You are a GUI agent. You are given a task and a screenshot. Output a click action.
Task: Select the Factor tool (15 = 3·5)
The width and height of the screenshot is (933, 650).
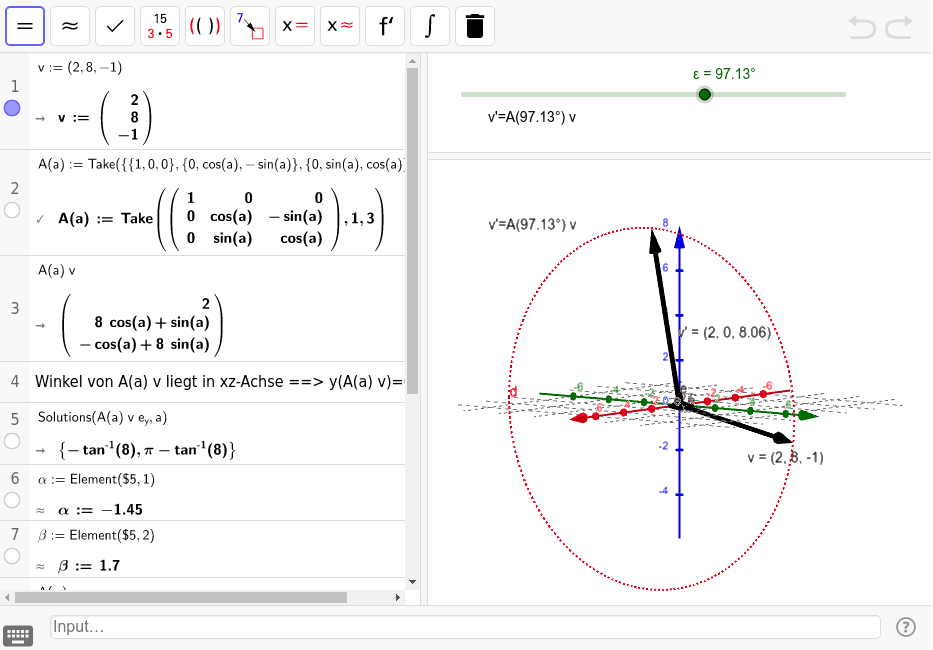(x=160, y=26)
